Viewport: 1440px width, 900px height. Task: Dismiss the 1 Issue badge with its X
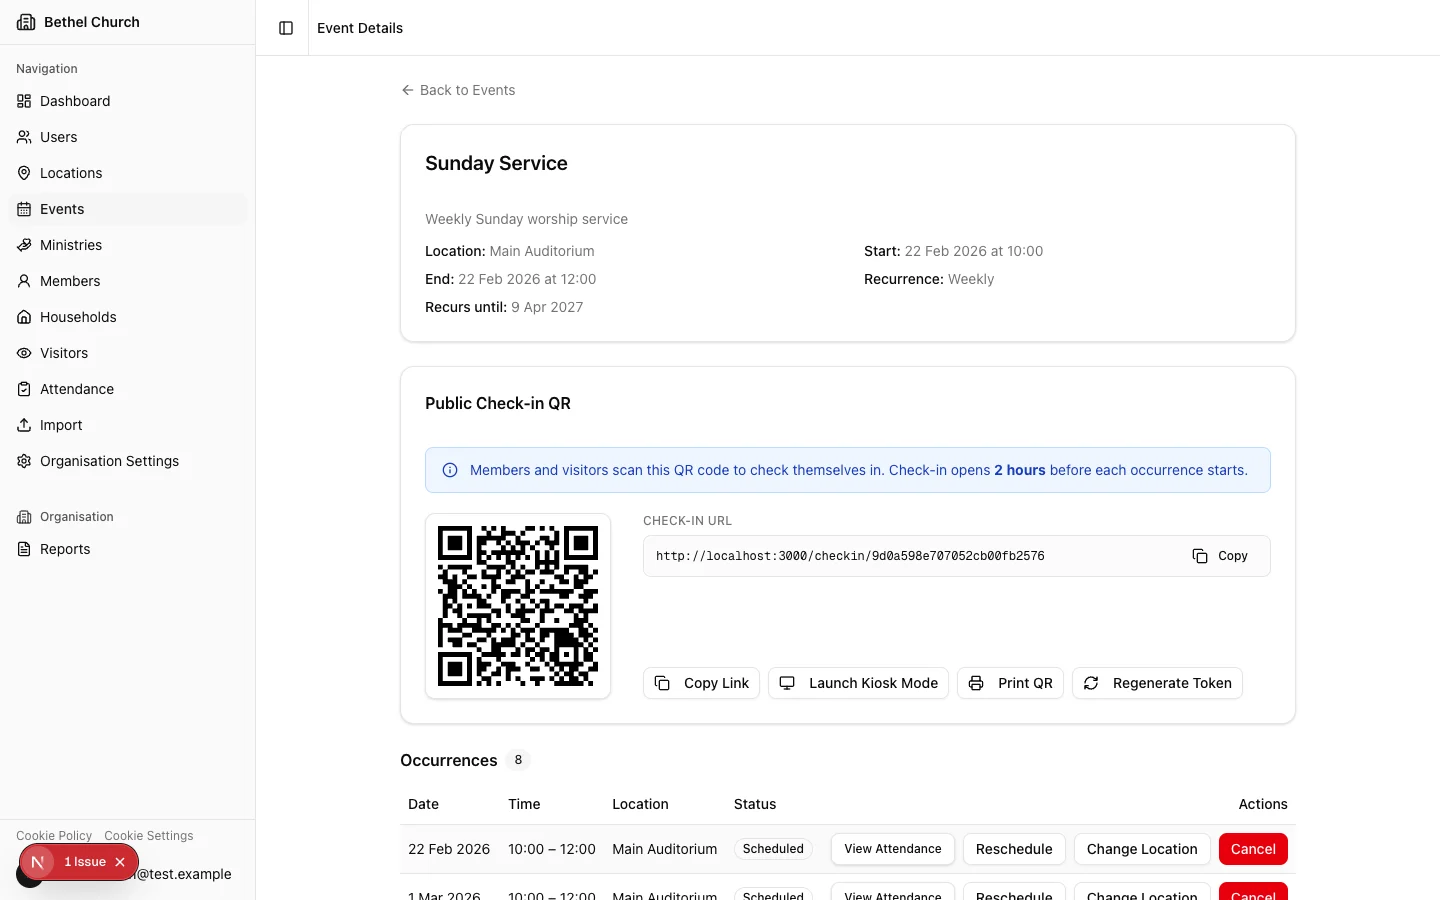(120, 862)
